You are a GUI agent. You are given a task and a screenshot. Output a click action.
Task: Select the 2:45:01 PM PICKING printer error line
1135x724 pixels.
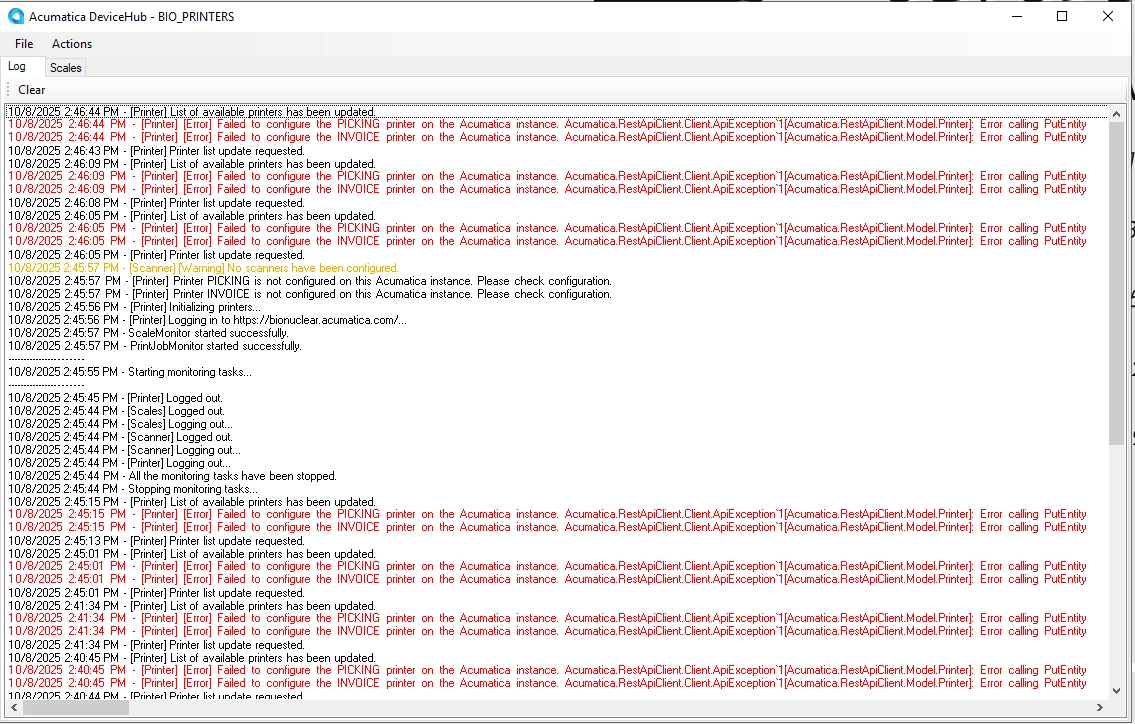547,567
